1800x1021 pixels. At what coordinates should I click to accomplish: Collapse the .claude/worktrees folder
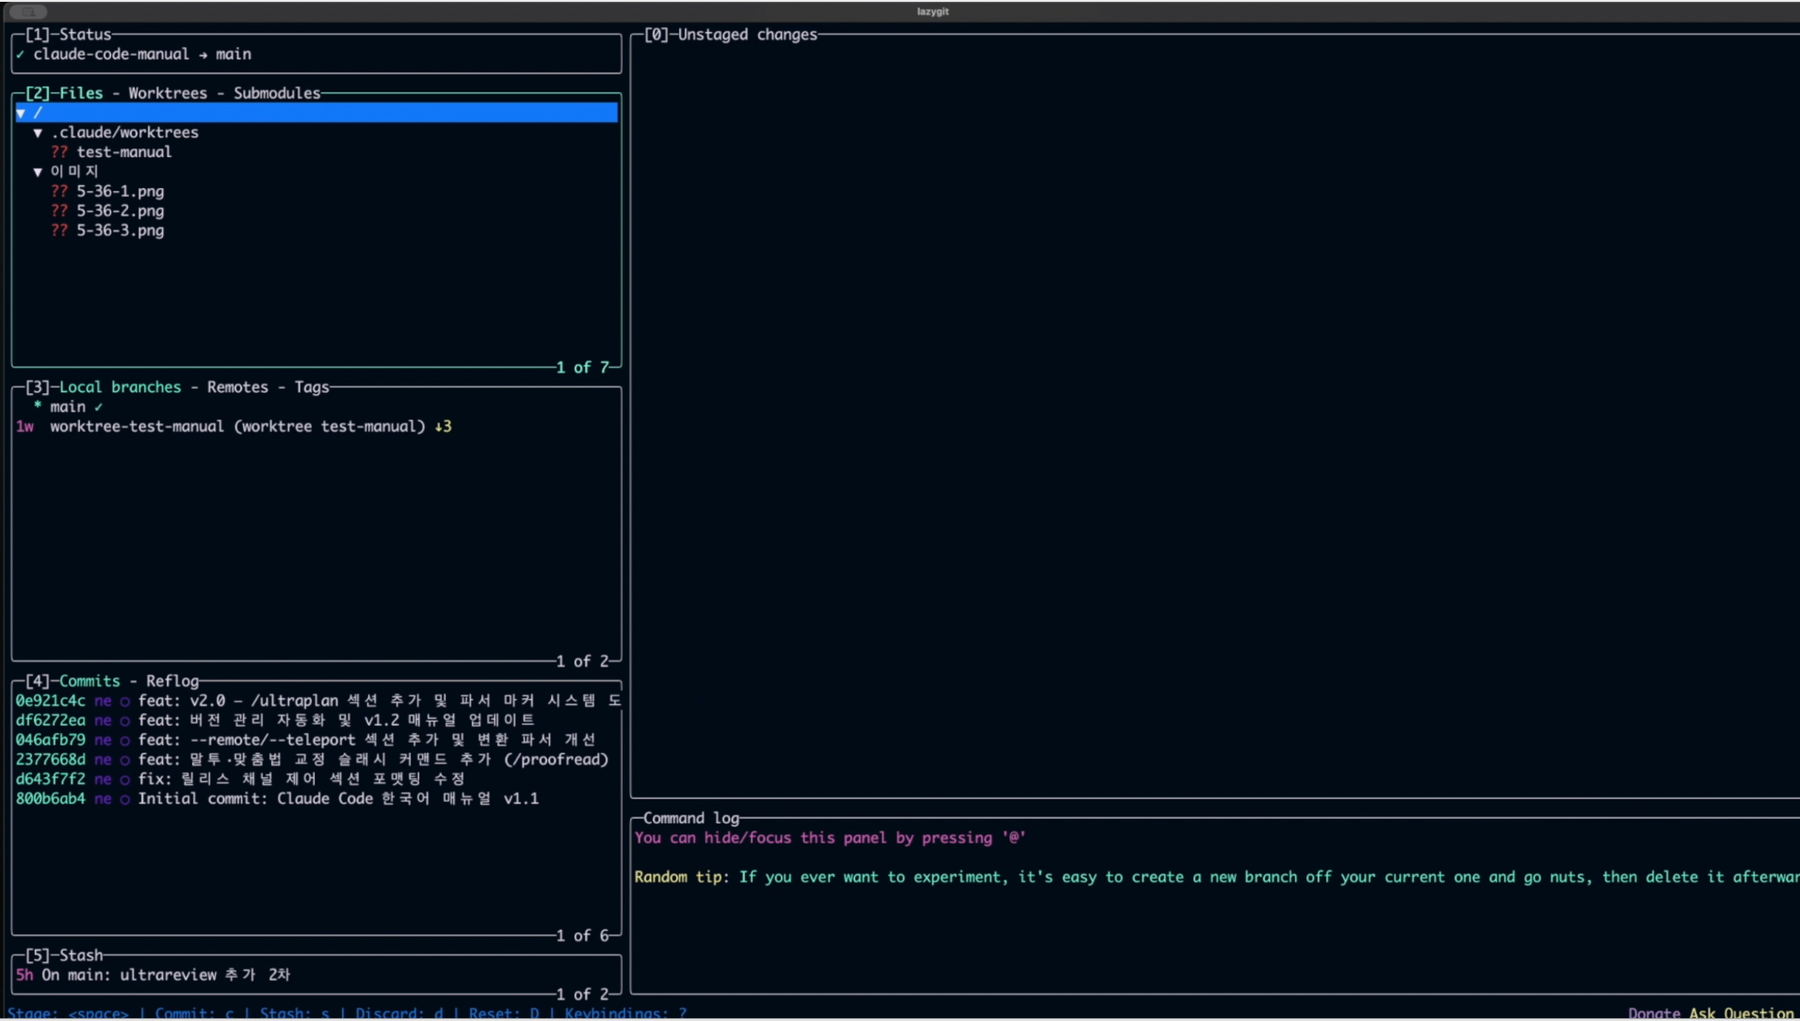click(38, 132)
